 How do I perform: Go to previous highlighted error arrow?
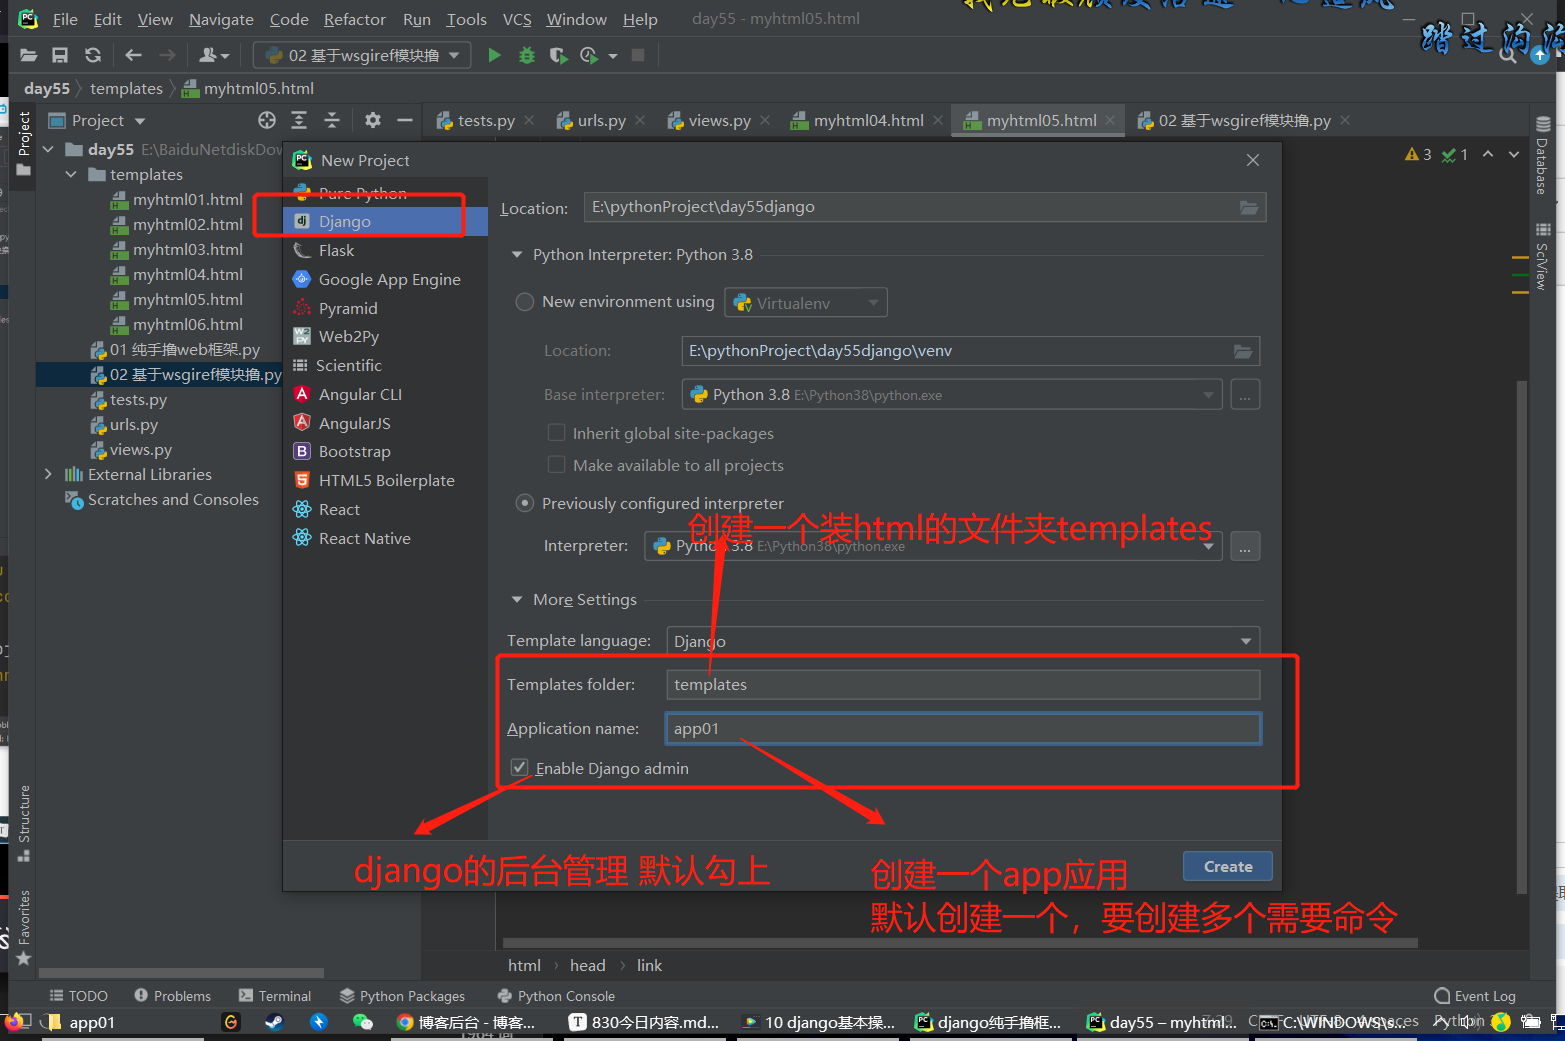coord(1488,154)
